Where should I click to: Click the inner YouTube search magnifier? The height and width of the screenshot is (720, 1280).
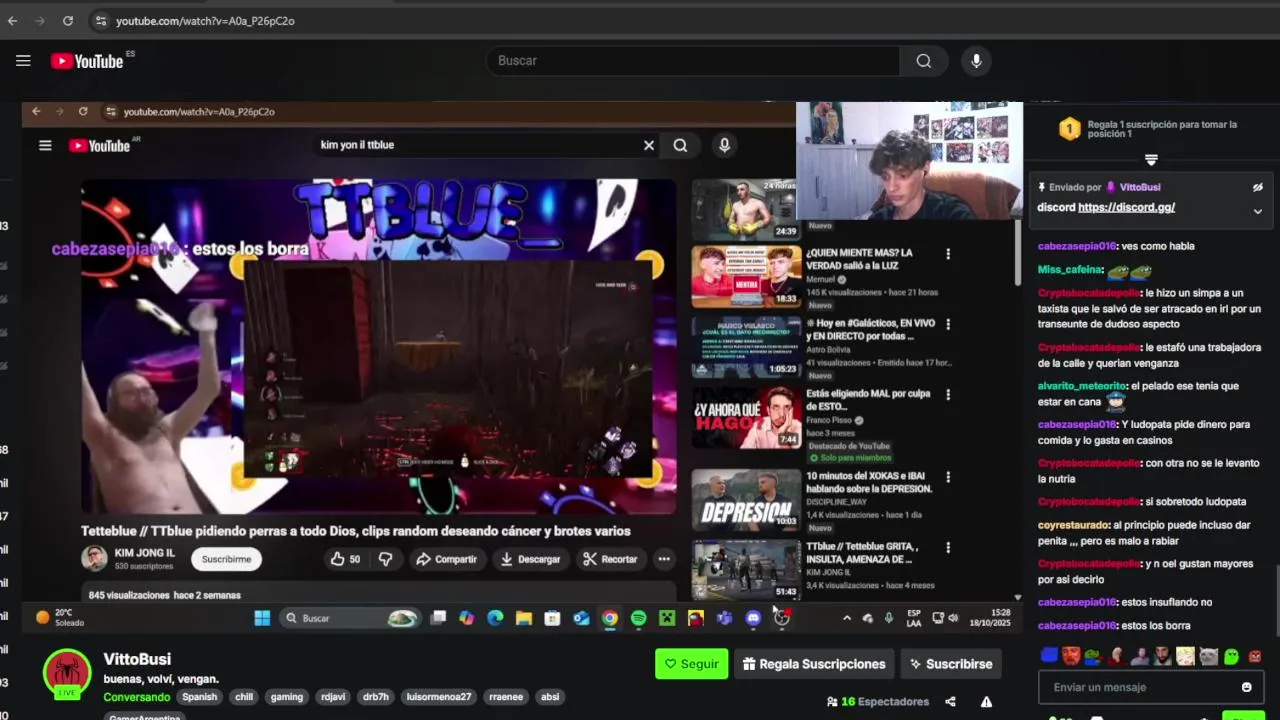point(680,145)
